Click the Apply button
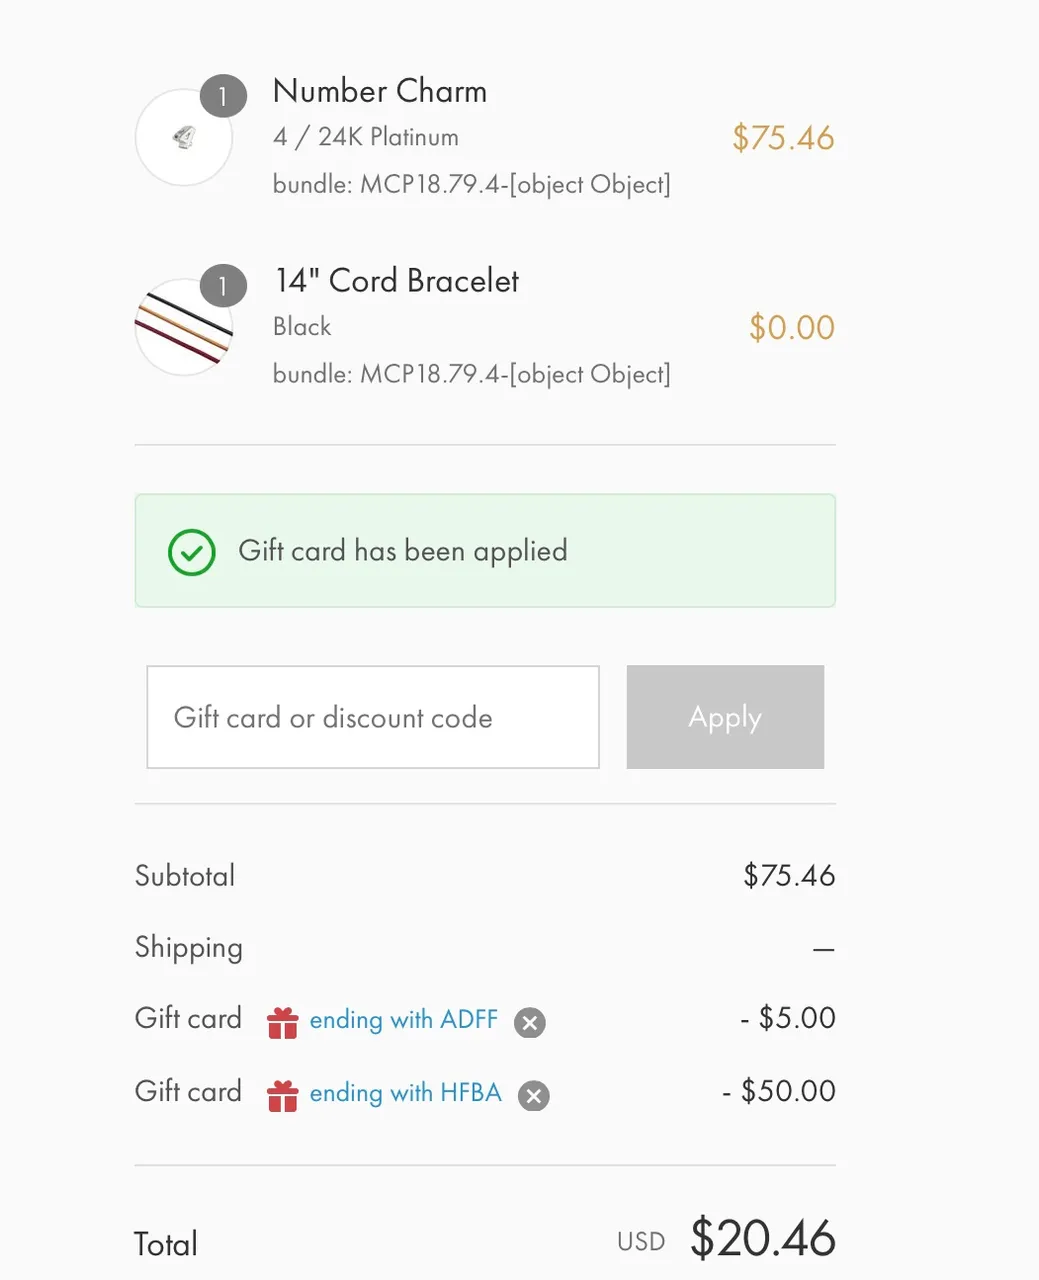 coord(725,717)
